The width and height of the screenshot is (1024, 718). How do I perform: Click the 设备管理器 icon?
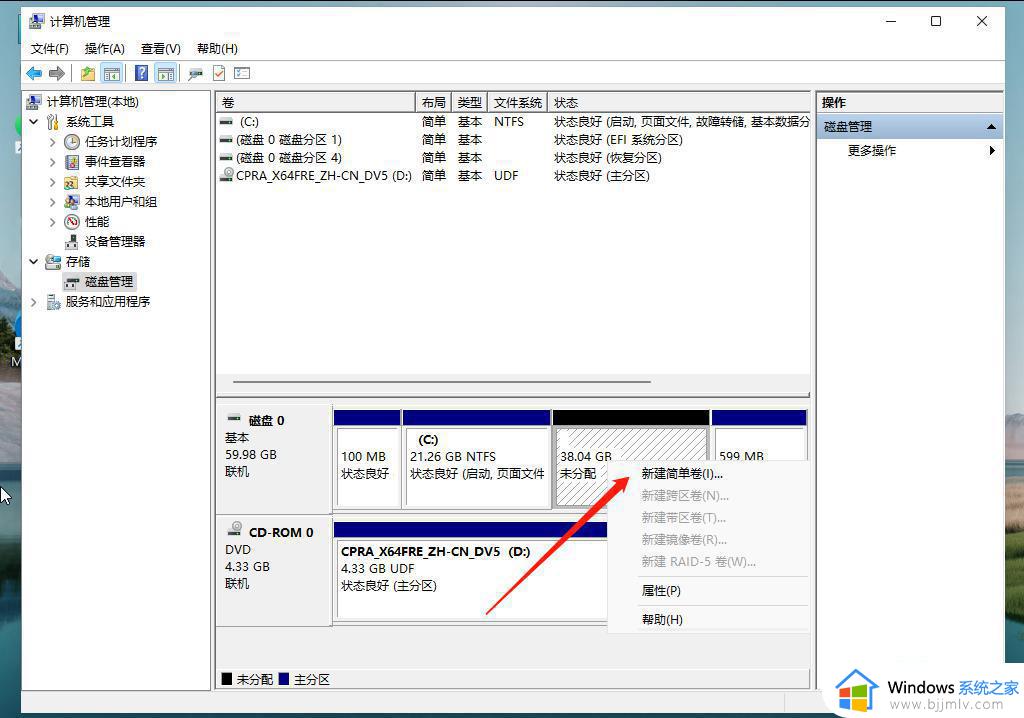pos(72,242)
